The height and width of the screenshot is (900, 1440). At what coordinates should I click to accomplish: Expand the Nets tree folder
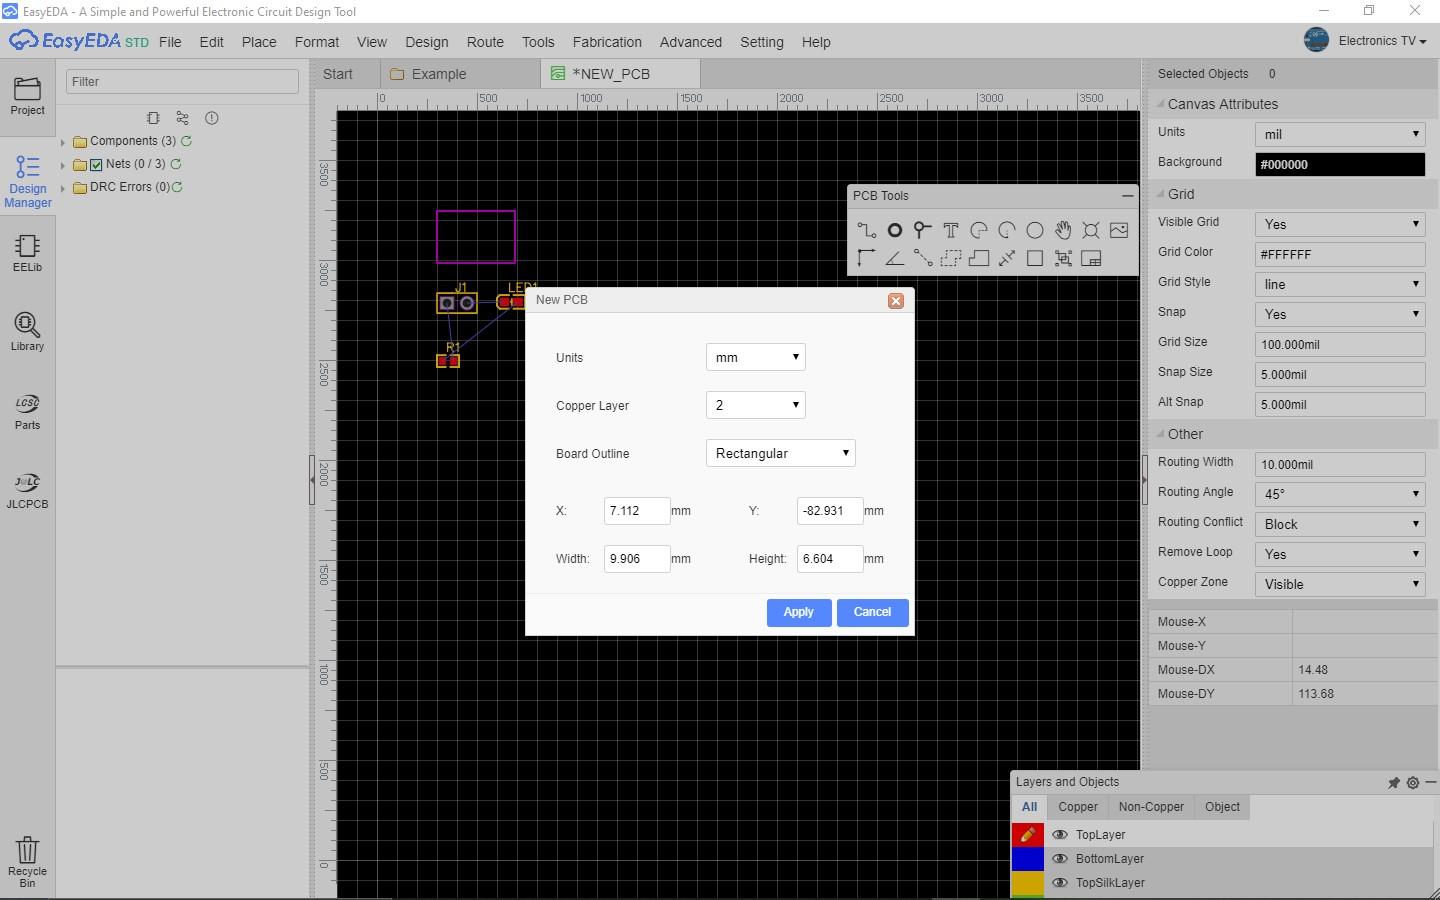tap(63, 165)
